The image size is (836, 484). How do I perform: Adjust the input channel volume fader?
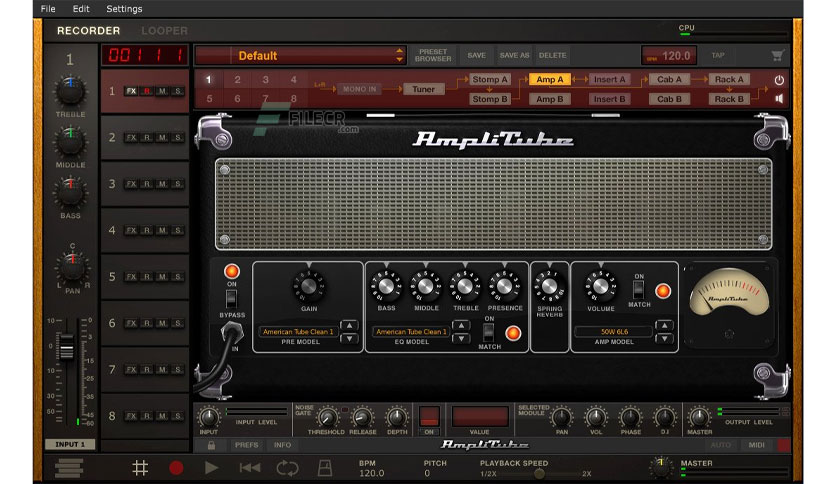tap(67, 346)
